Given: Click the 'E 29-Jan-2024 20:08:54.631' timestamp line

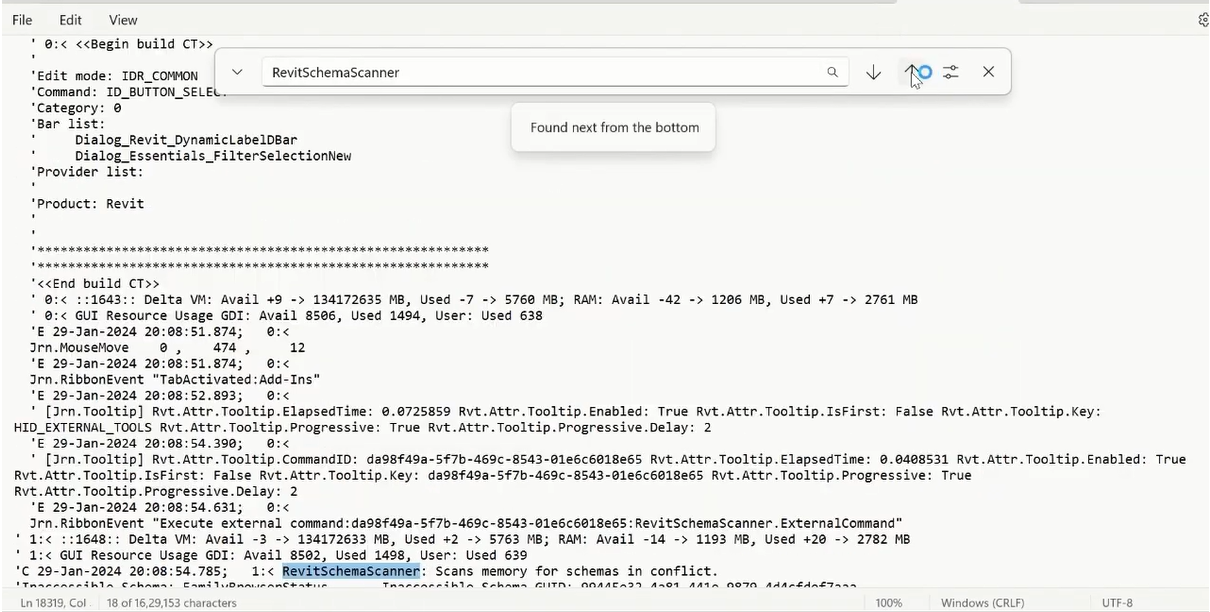Looking at the screenshot, I should 160,507.
